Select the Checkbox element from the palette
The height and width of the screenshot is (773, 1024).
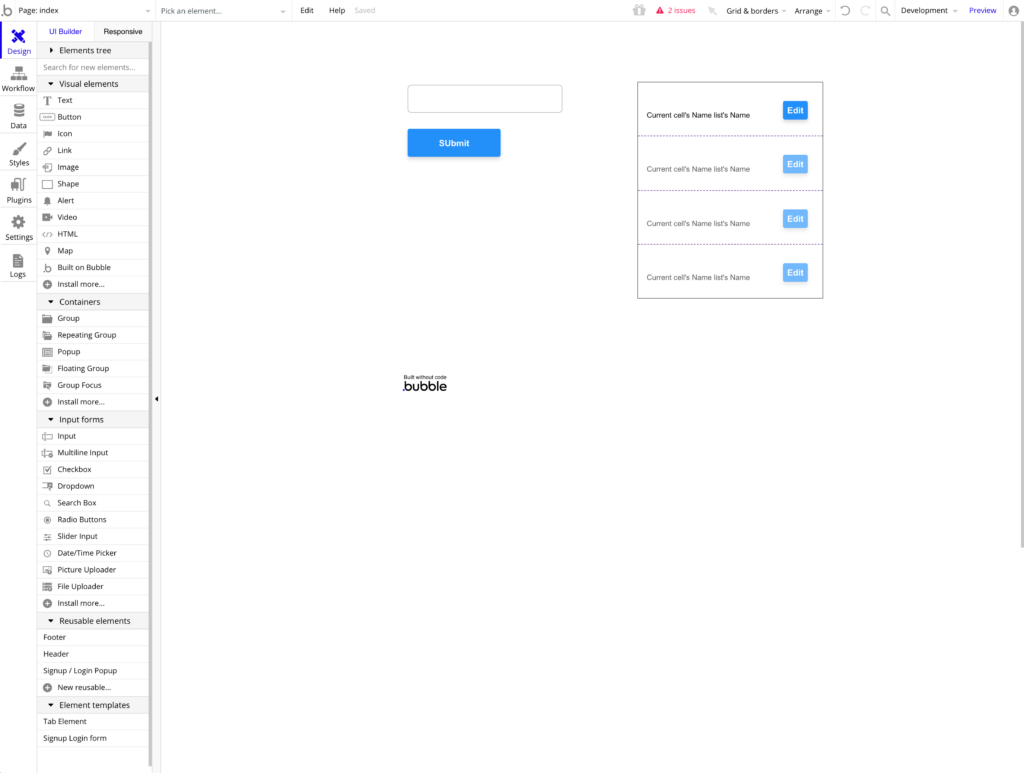point(74,469)
